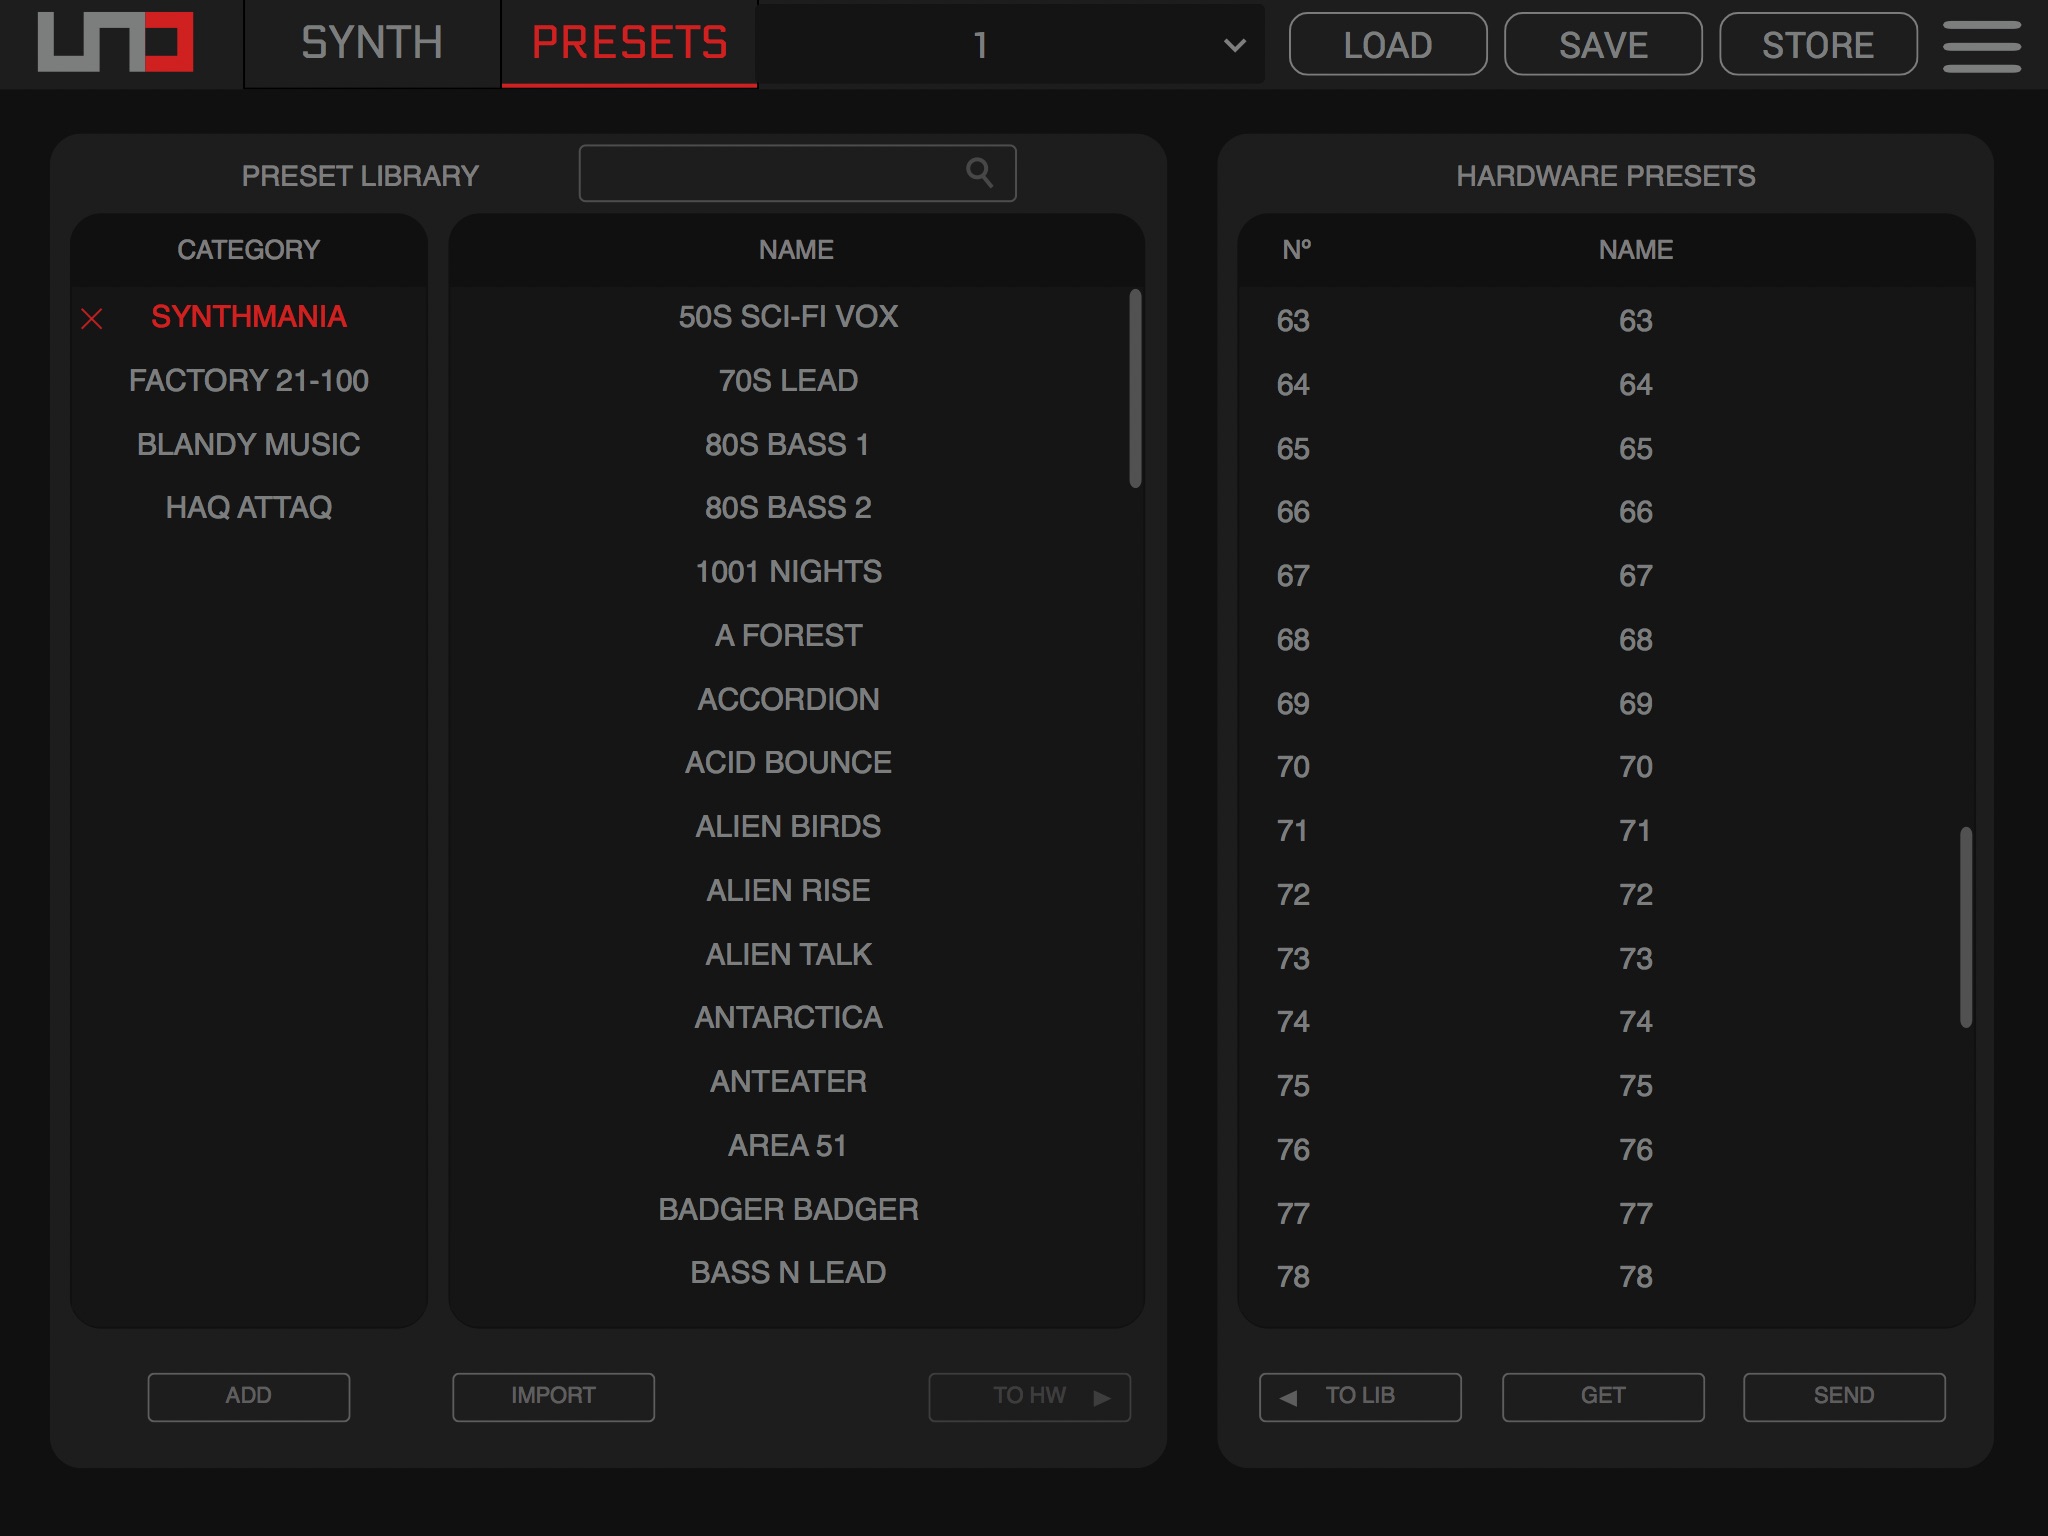Select the BLANDY MUSIC category
This screenshot has height=1536, width=2048.
coord(249,445)
